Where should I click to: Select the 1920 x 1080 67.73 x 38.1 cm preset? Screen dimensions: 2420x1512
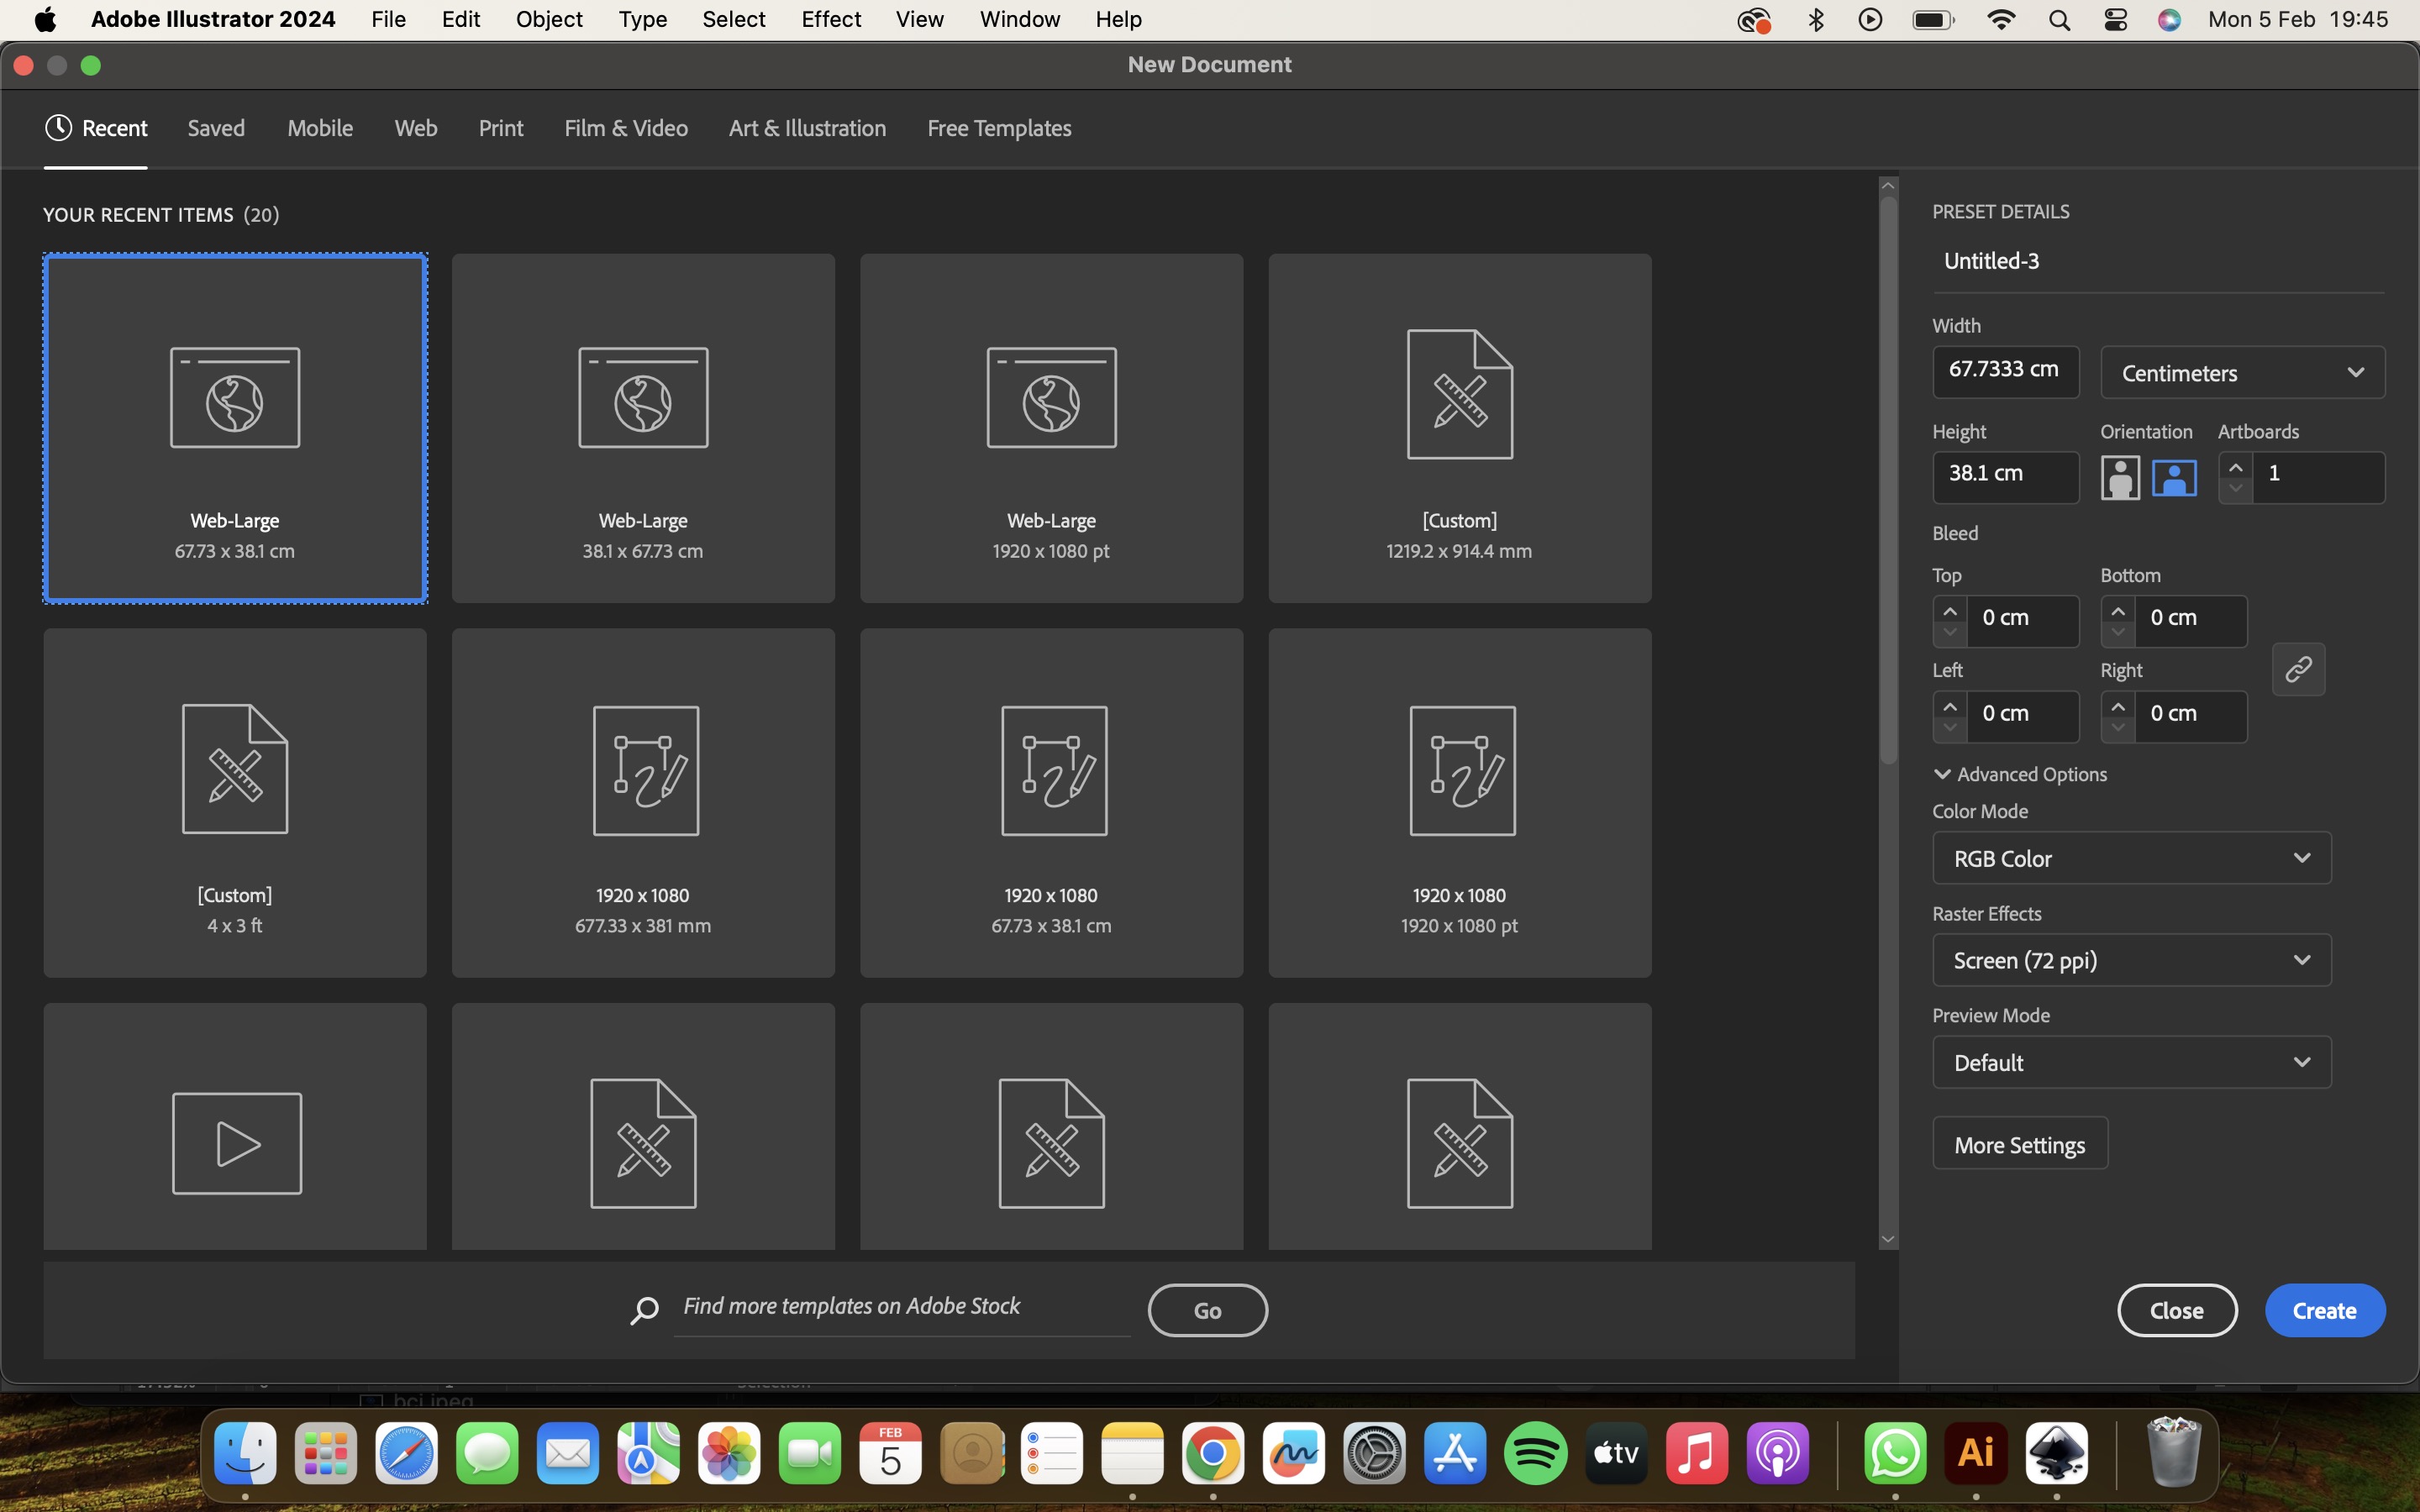1051,803
